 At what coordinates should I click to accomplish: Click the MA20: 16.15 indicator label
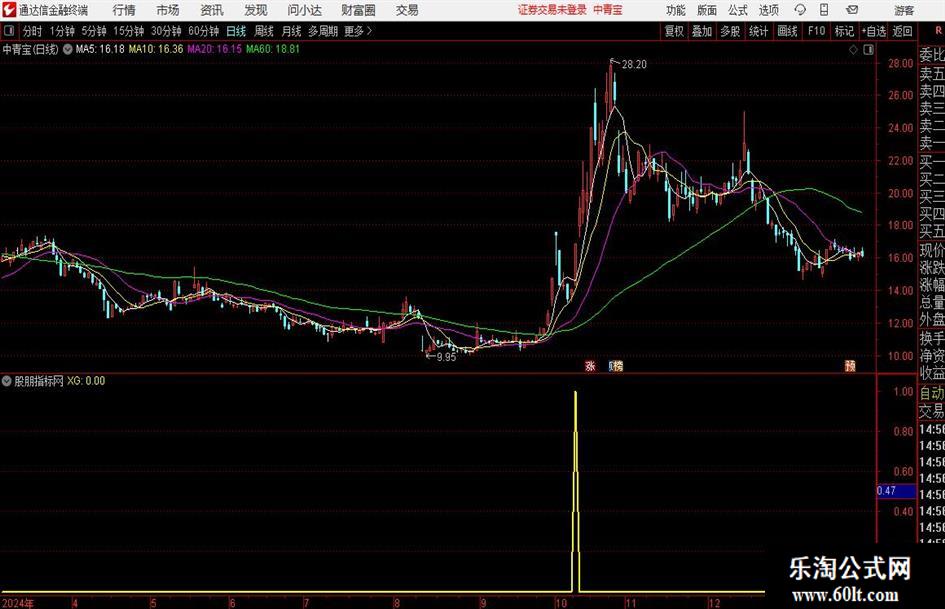(x=215, y=49)
